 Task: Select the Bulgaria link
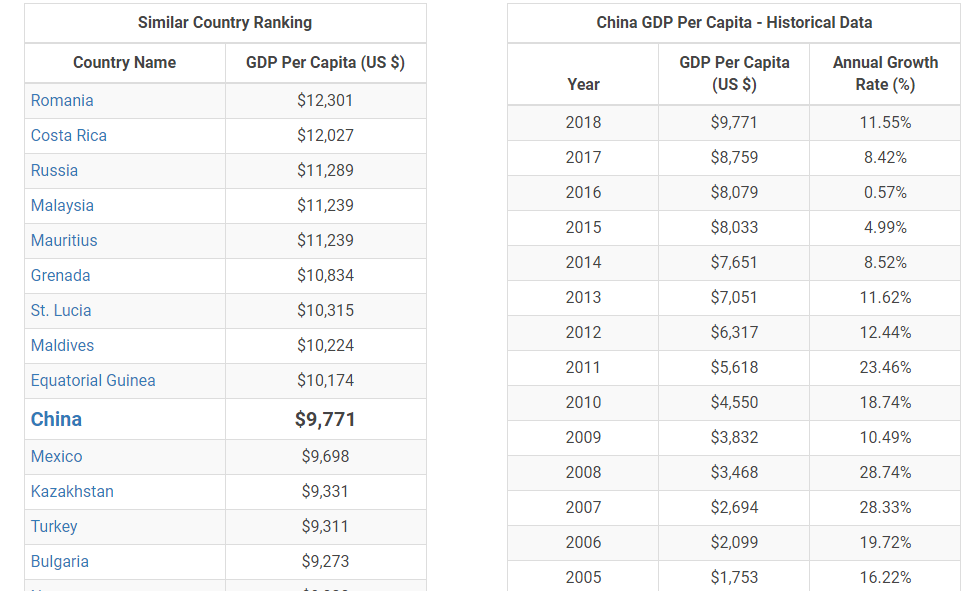60,561
